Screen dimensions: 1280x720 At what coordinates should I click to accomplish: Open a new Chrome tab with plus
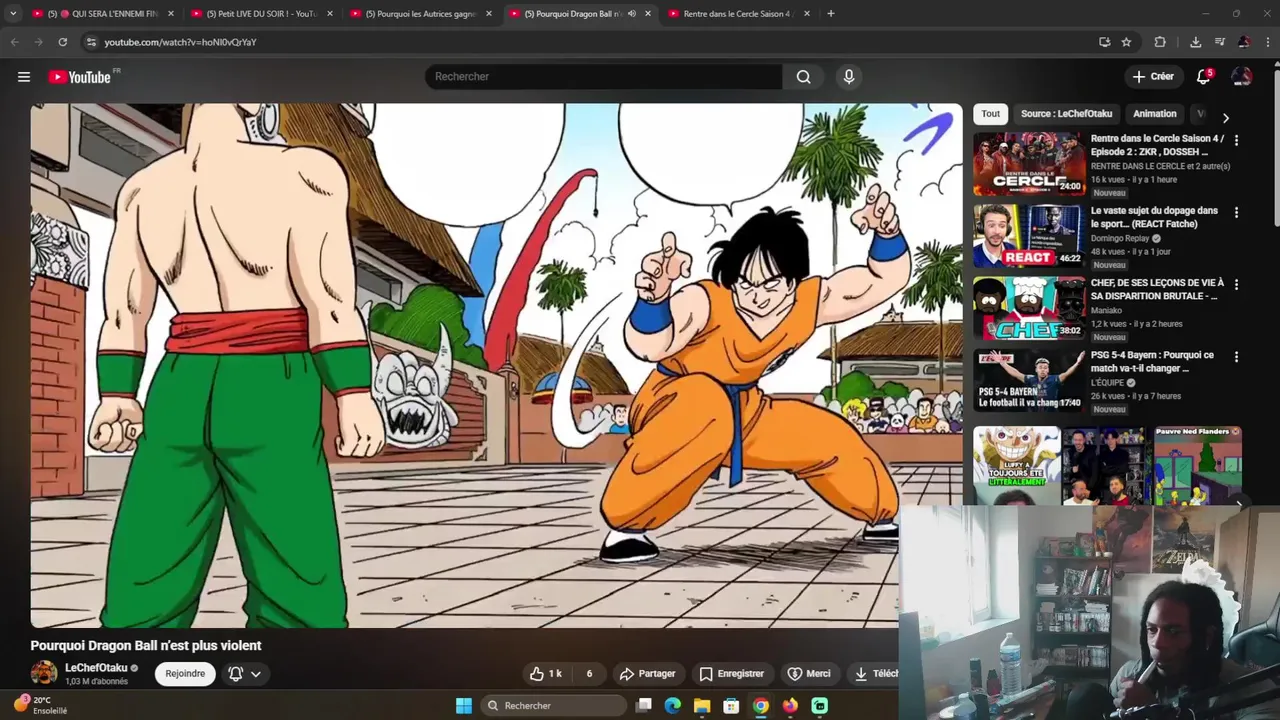[x=831, y=14]
